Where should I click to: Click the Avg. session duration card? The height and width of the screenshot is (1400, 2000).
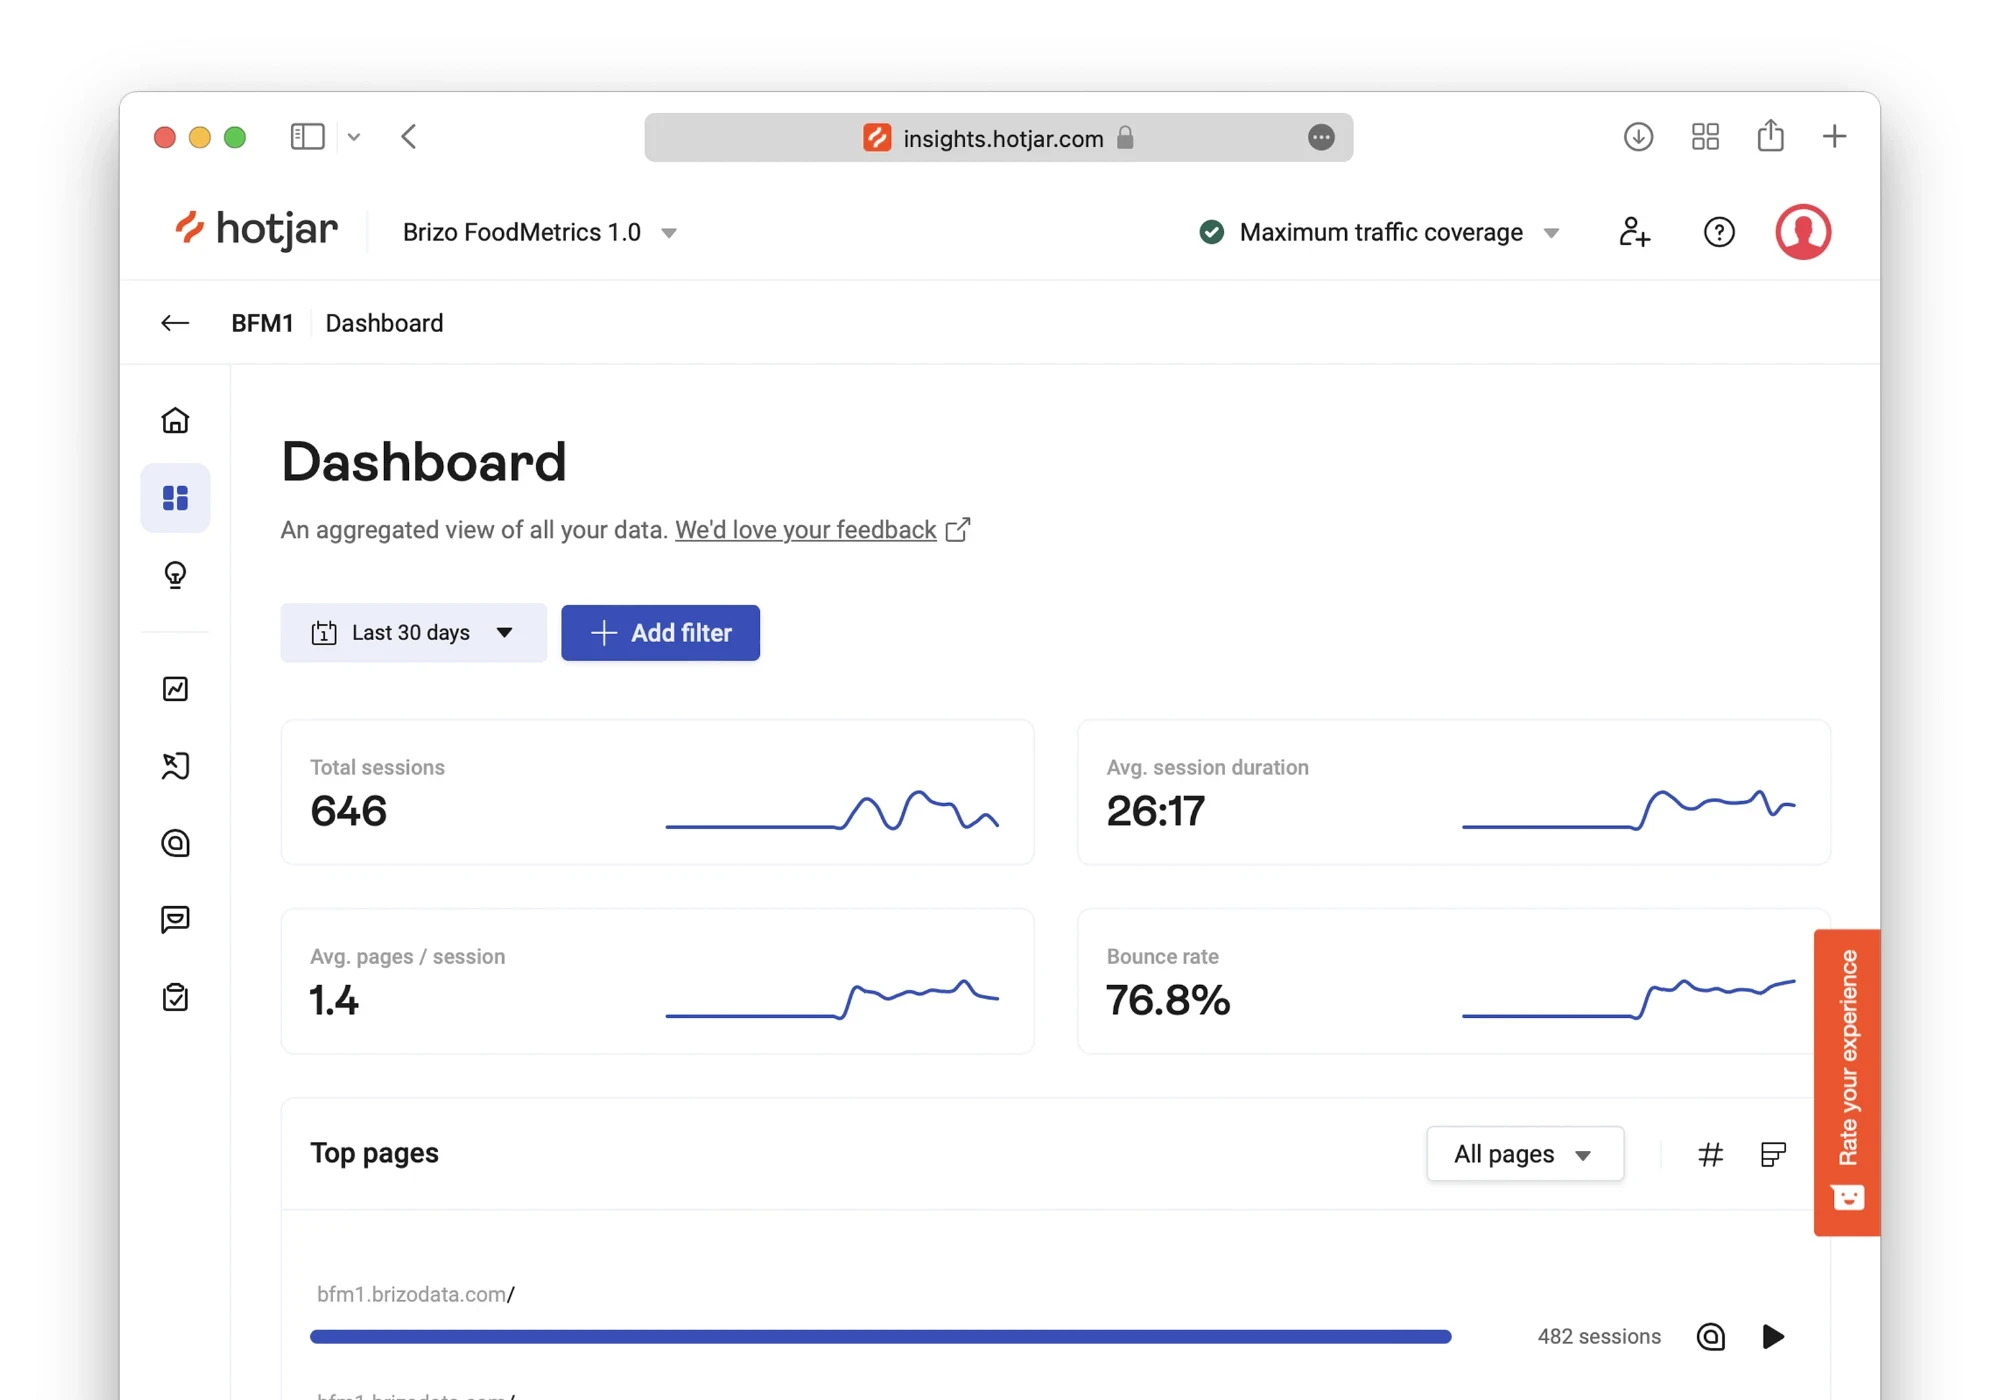[1453, 792]
